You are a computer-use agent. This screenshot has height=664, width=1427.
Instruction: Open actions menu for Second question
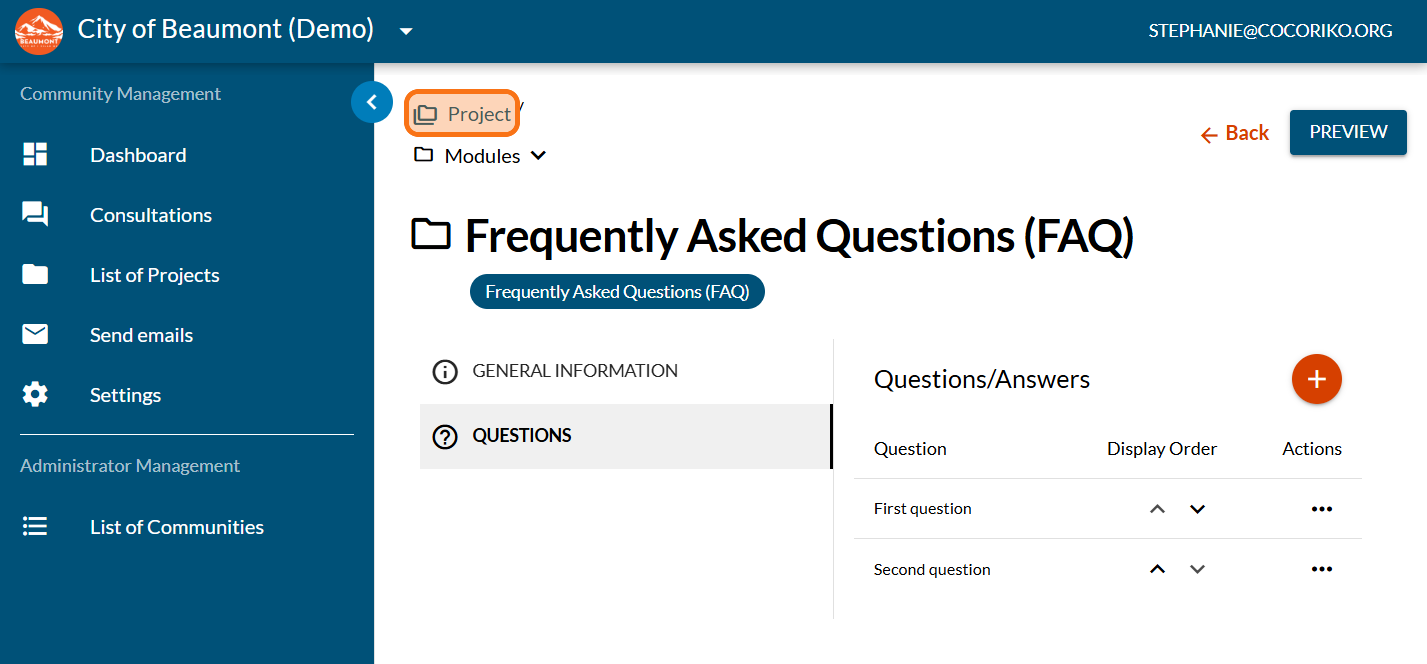[1321, 570]
